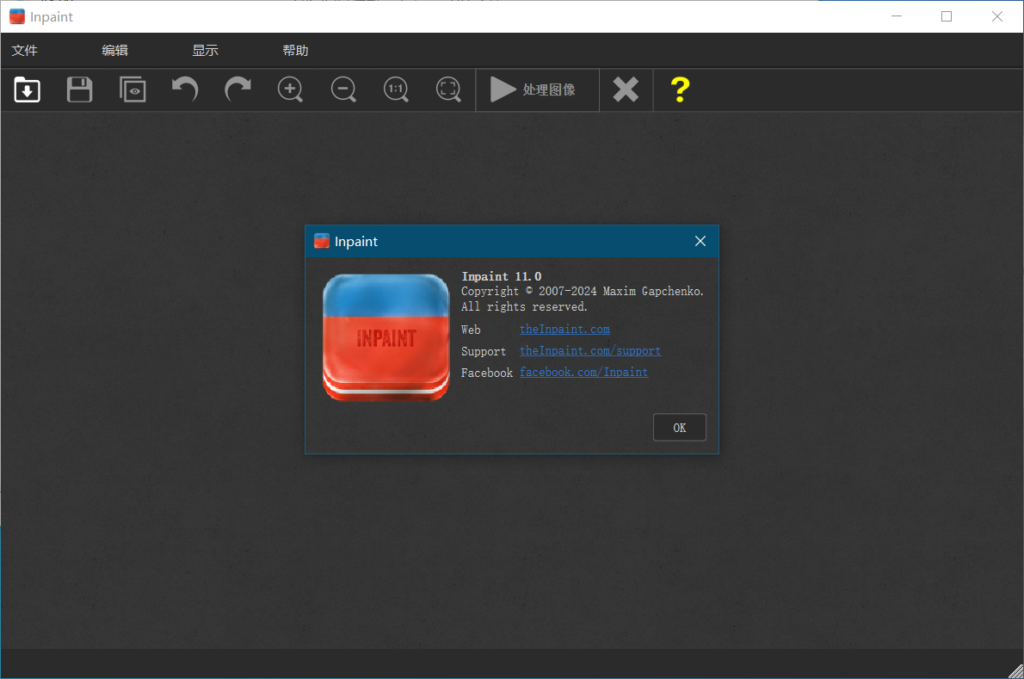Click the window resize grip corner
The image size is (1024, 679).
(x=1016, y=671)
